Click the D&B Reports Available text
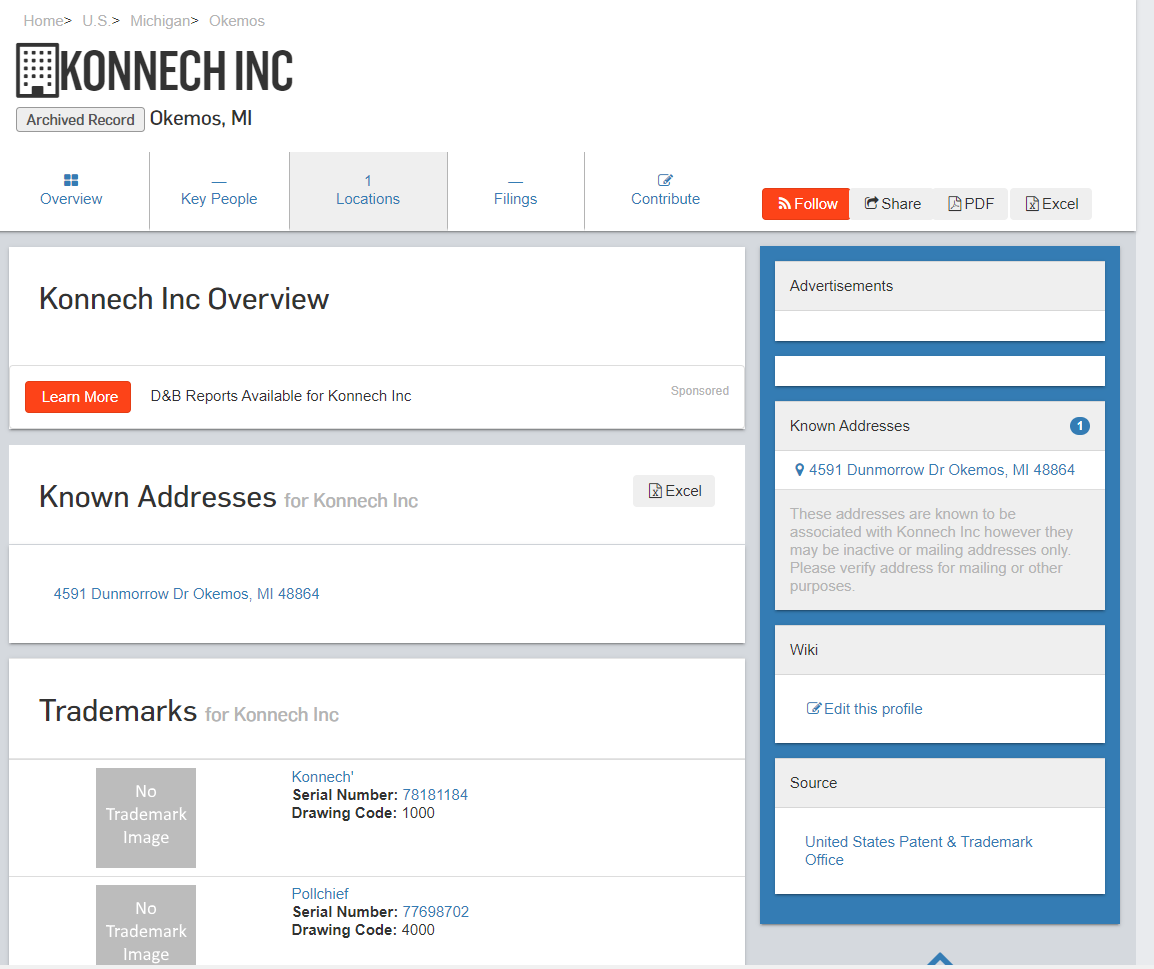Viewport: 1154px width, 969px height. click(281, 396)
